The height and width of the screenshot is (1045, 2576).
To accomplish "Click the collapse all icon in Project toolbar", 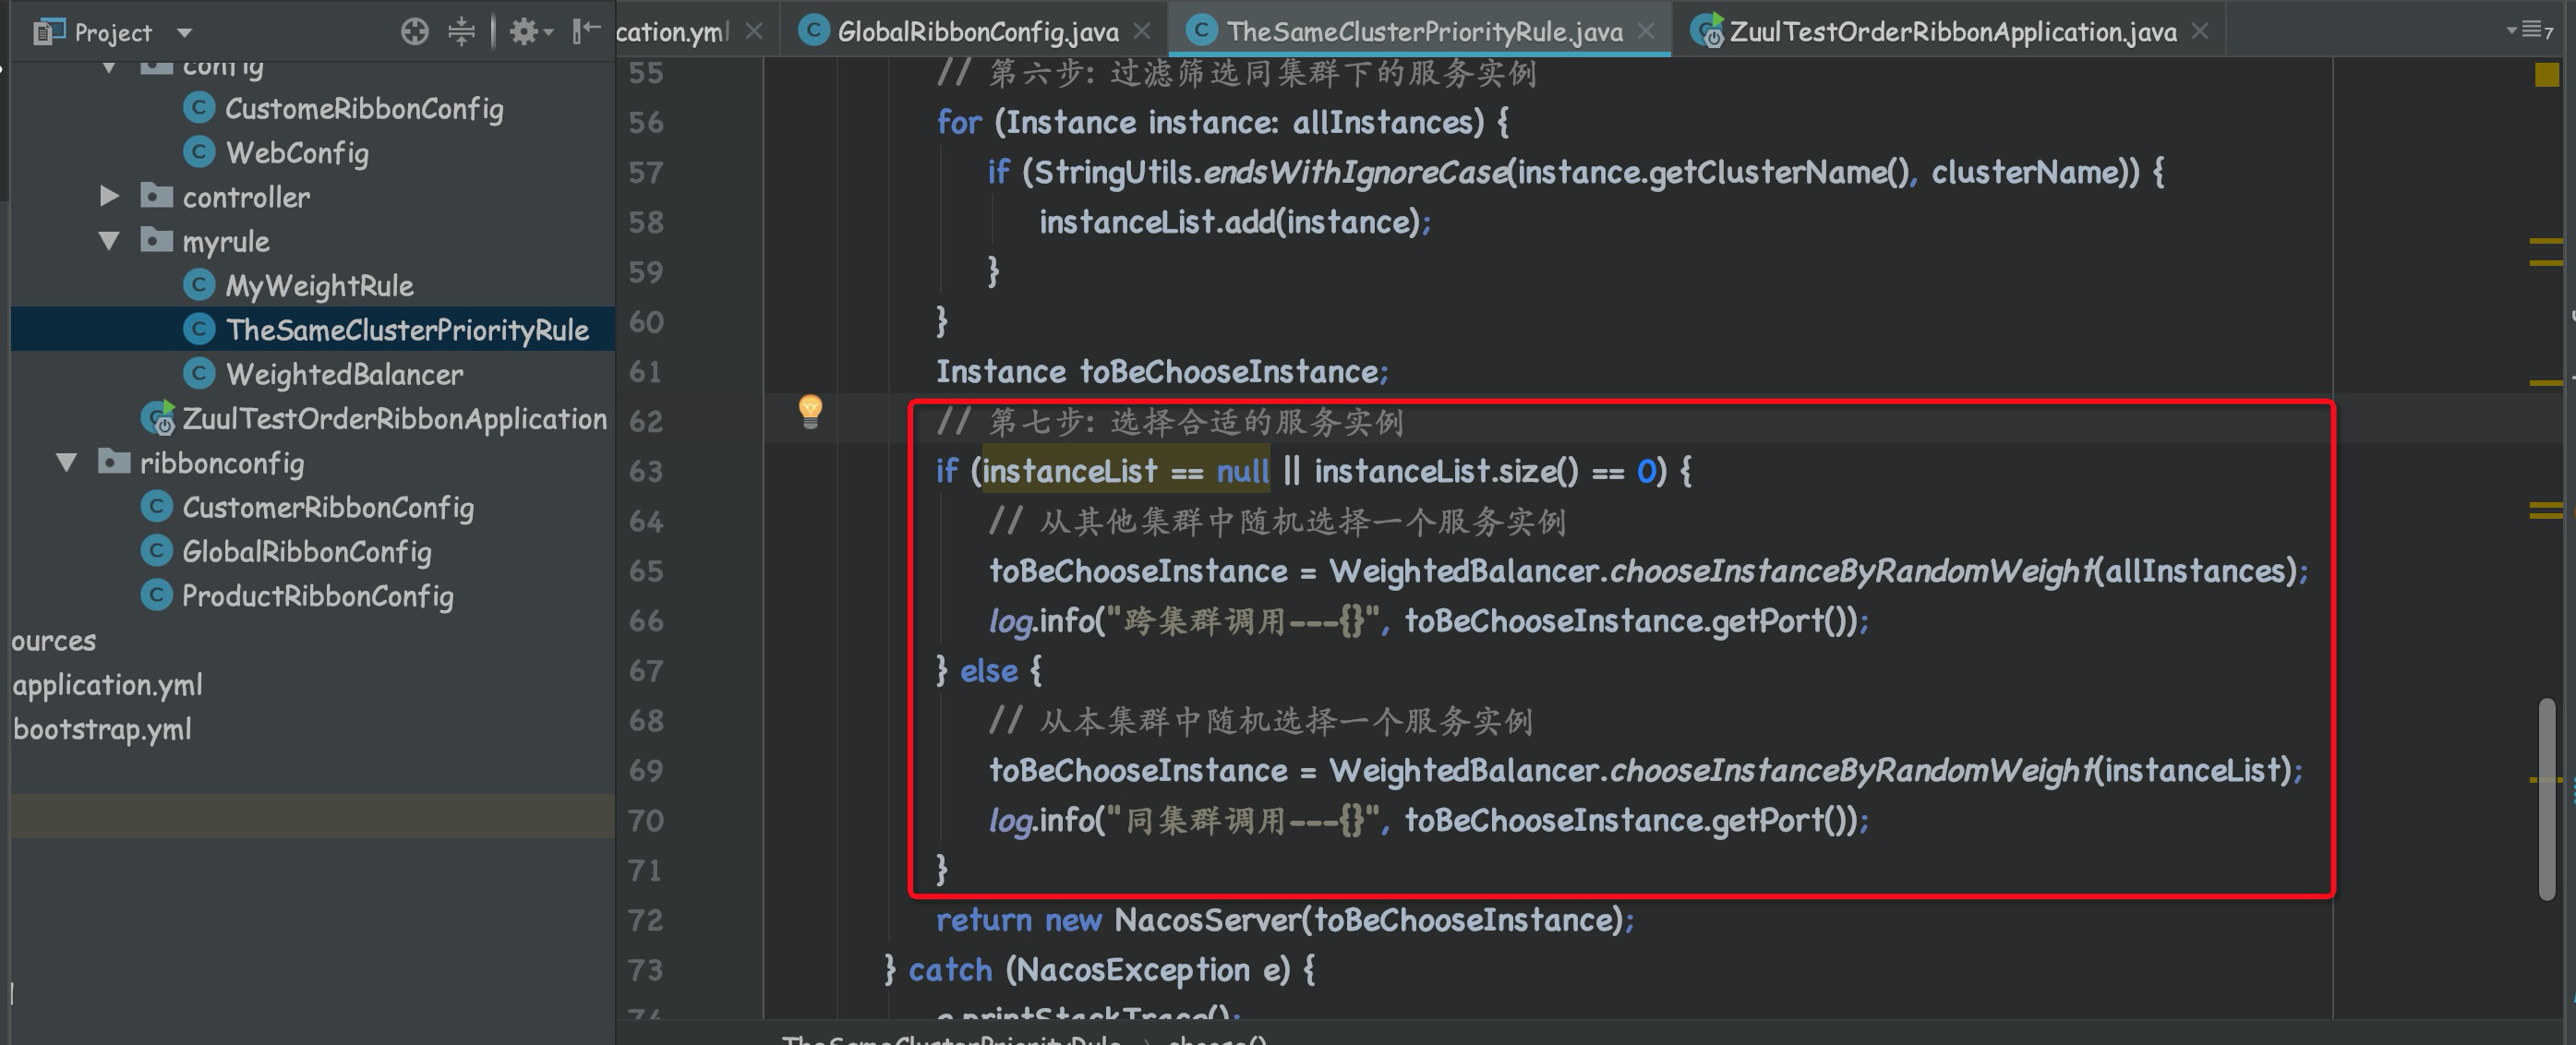I will pyautogui.click(x=461, y=32).
